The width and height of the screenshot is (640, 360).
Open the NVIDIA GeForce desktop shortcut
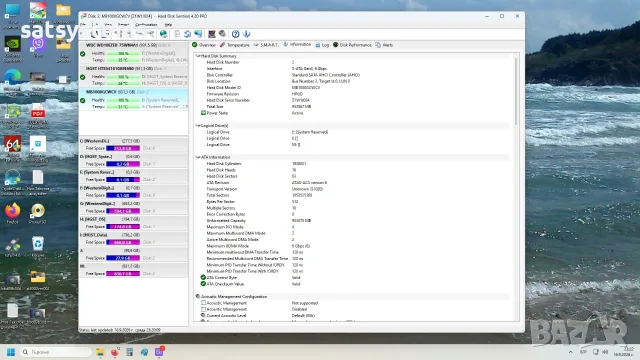click(x=12, y=49)
